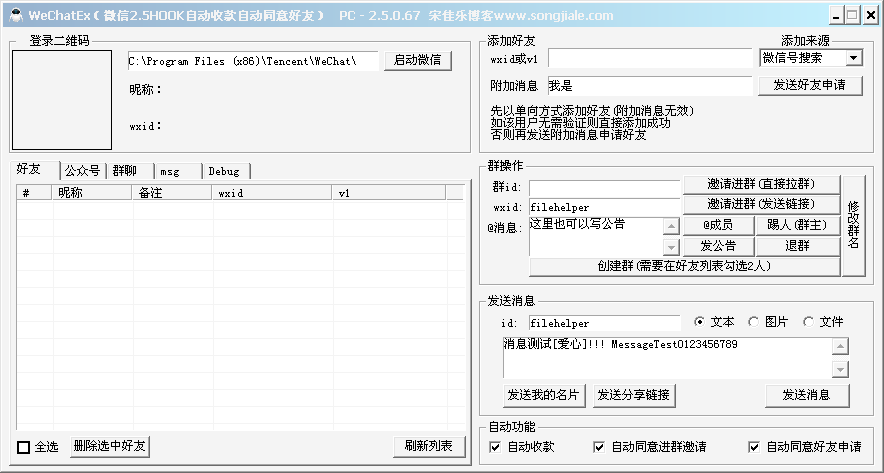Image resolution: width=884 pixels, height=473 pixels.
Task: Click 刷新列表 button
Action: point(429,446)
